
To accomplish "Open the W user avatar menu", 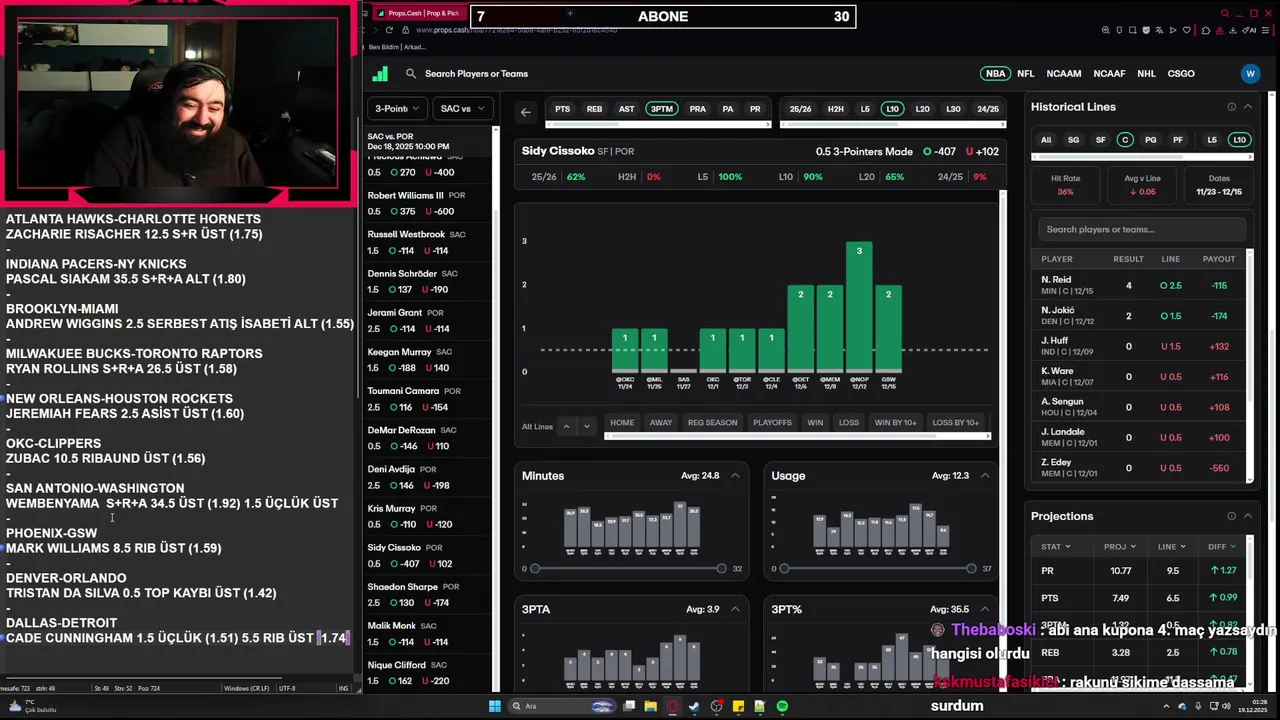I will pos(1249,73).
